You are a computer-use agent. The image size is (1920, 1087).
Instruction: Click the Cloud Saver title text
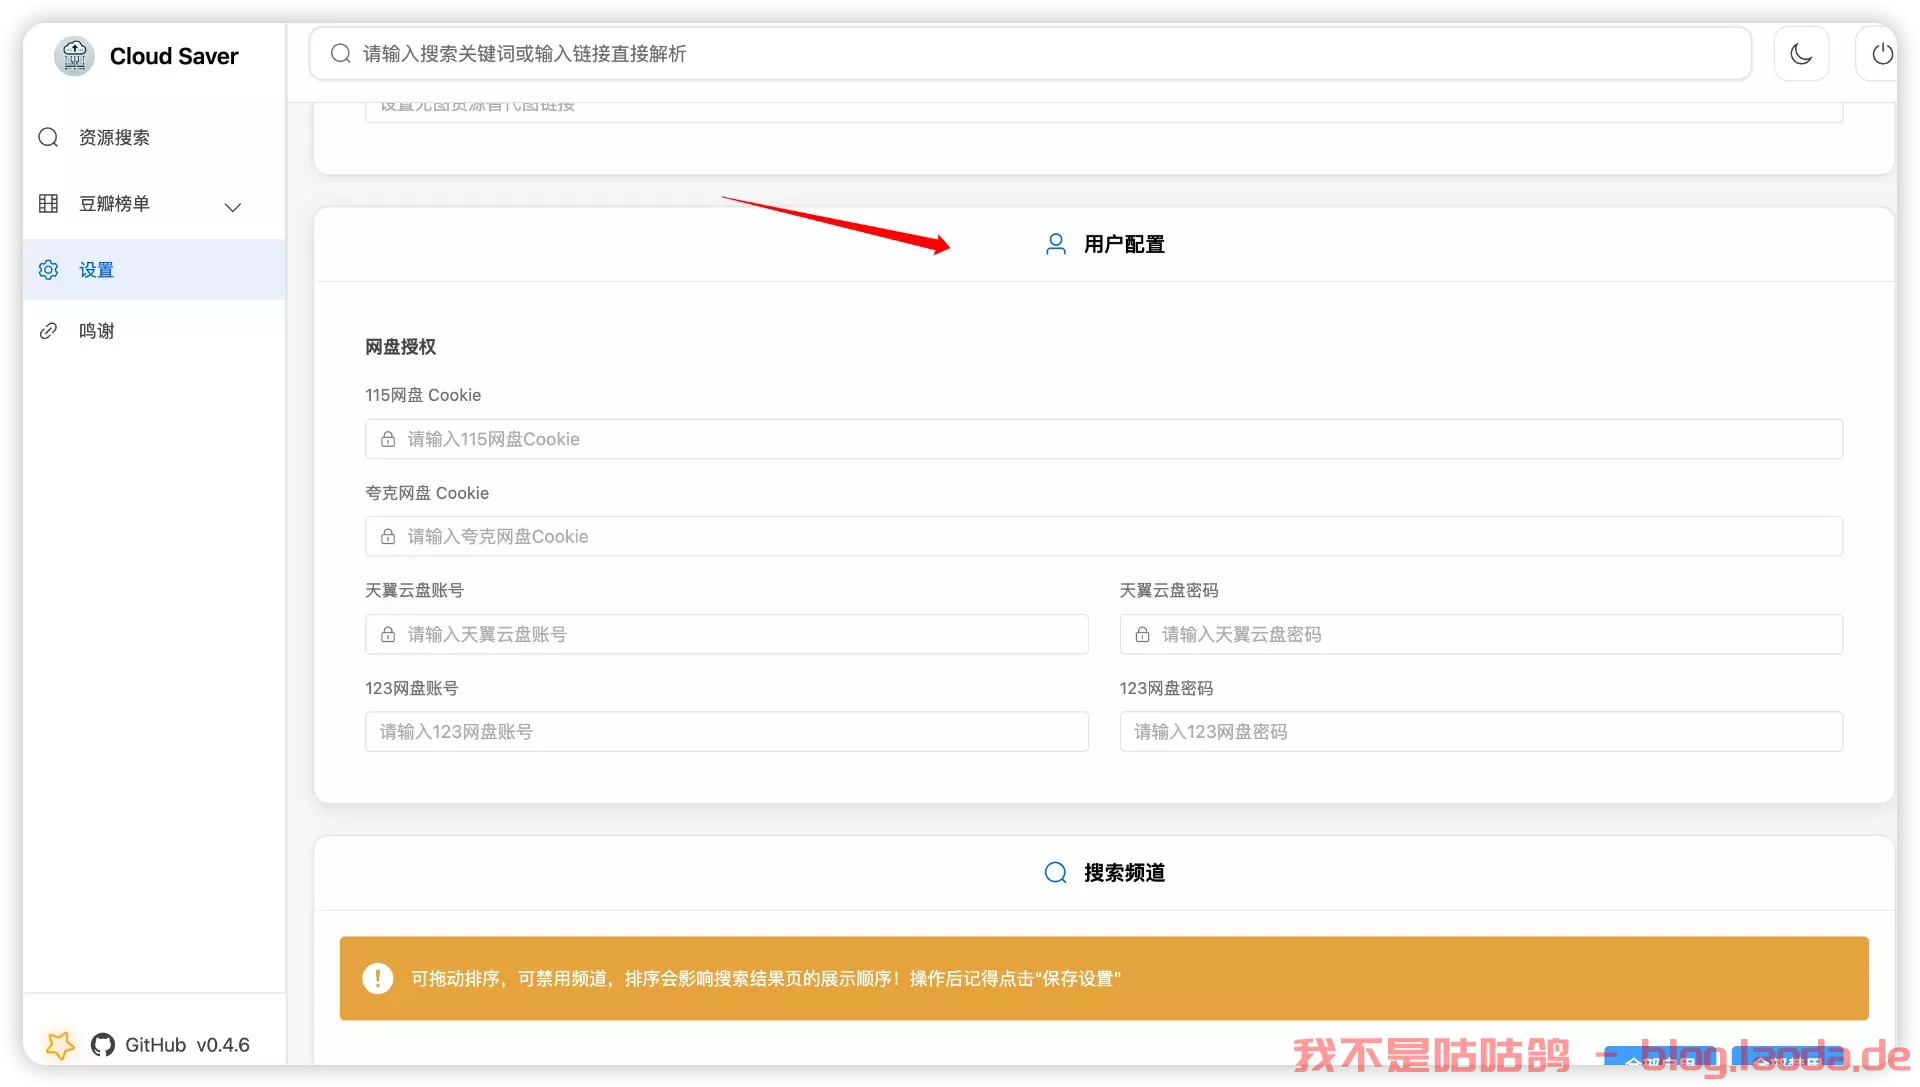pyautogui.click(x=174, y=56)
